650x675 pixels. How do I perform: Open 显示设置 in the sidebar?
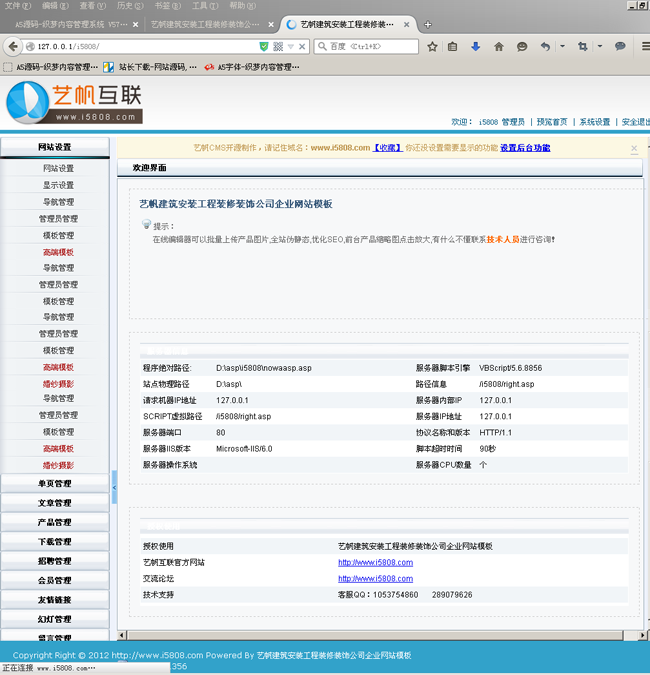click(59, 185)
